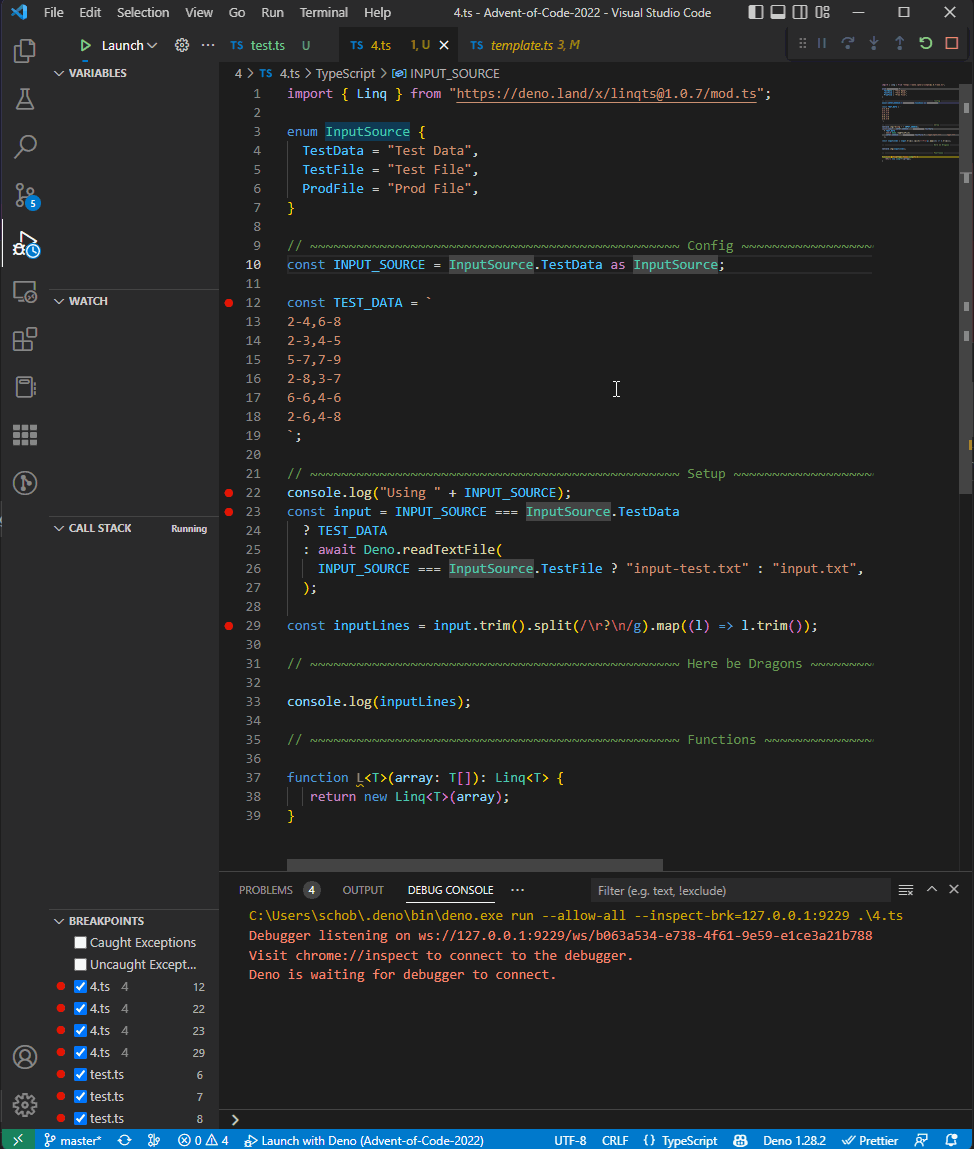The width and height of the screenshot is (974, 1149).
Task: Open the Accounts menu
Action: pyautogui.click(x=25, y=1057)
